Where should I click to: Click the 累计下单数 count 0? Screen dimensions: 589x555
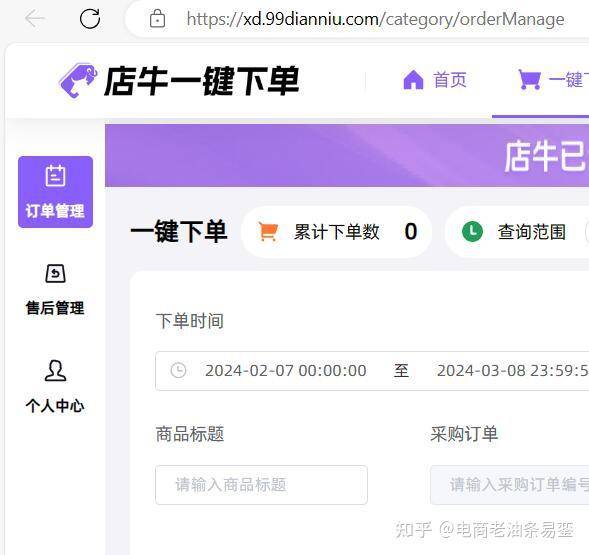(x=411, y=232)
